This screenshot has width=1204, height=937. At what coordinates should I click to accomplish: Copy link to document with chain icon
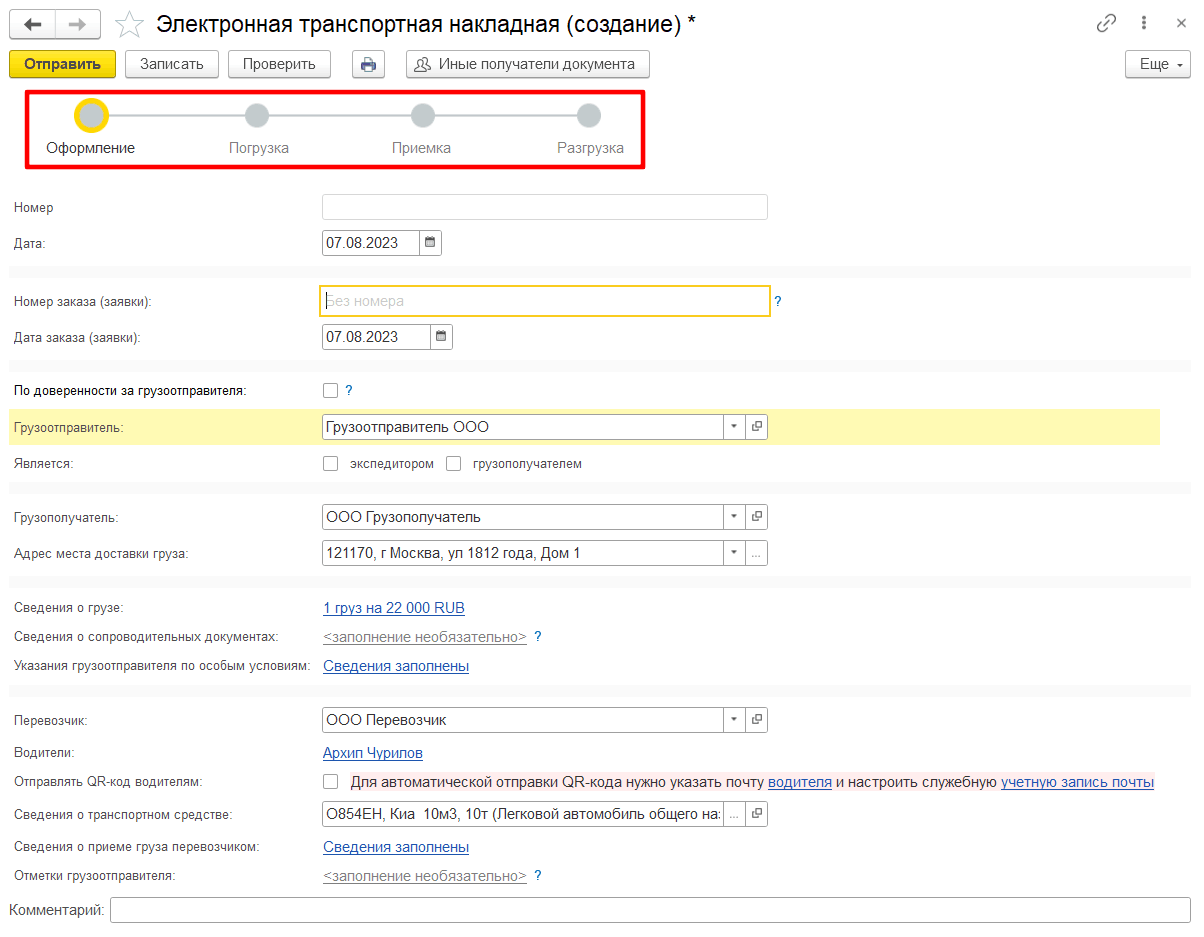pos(1106,24)
